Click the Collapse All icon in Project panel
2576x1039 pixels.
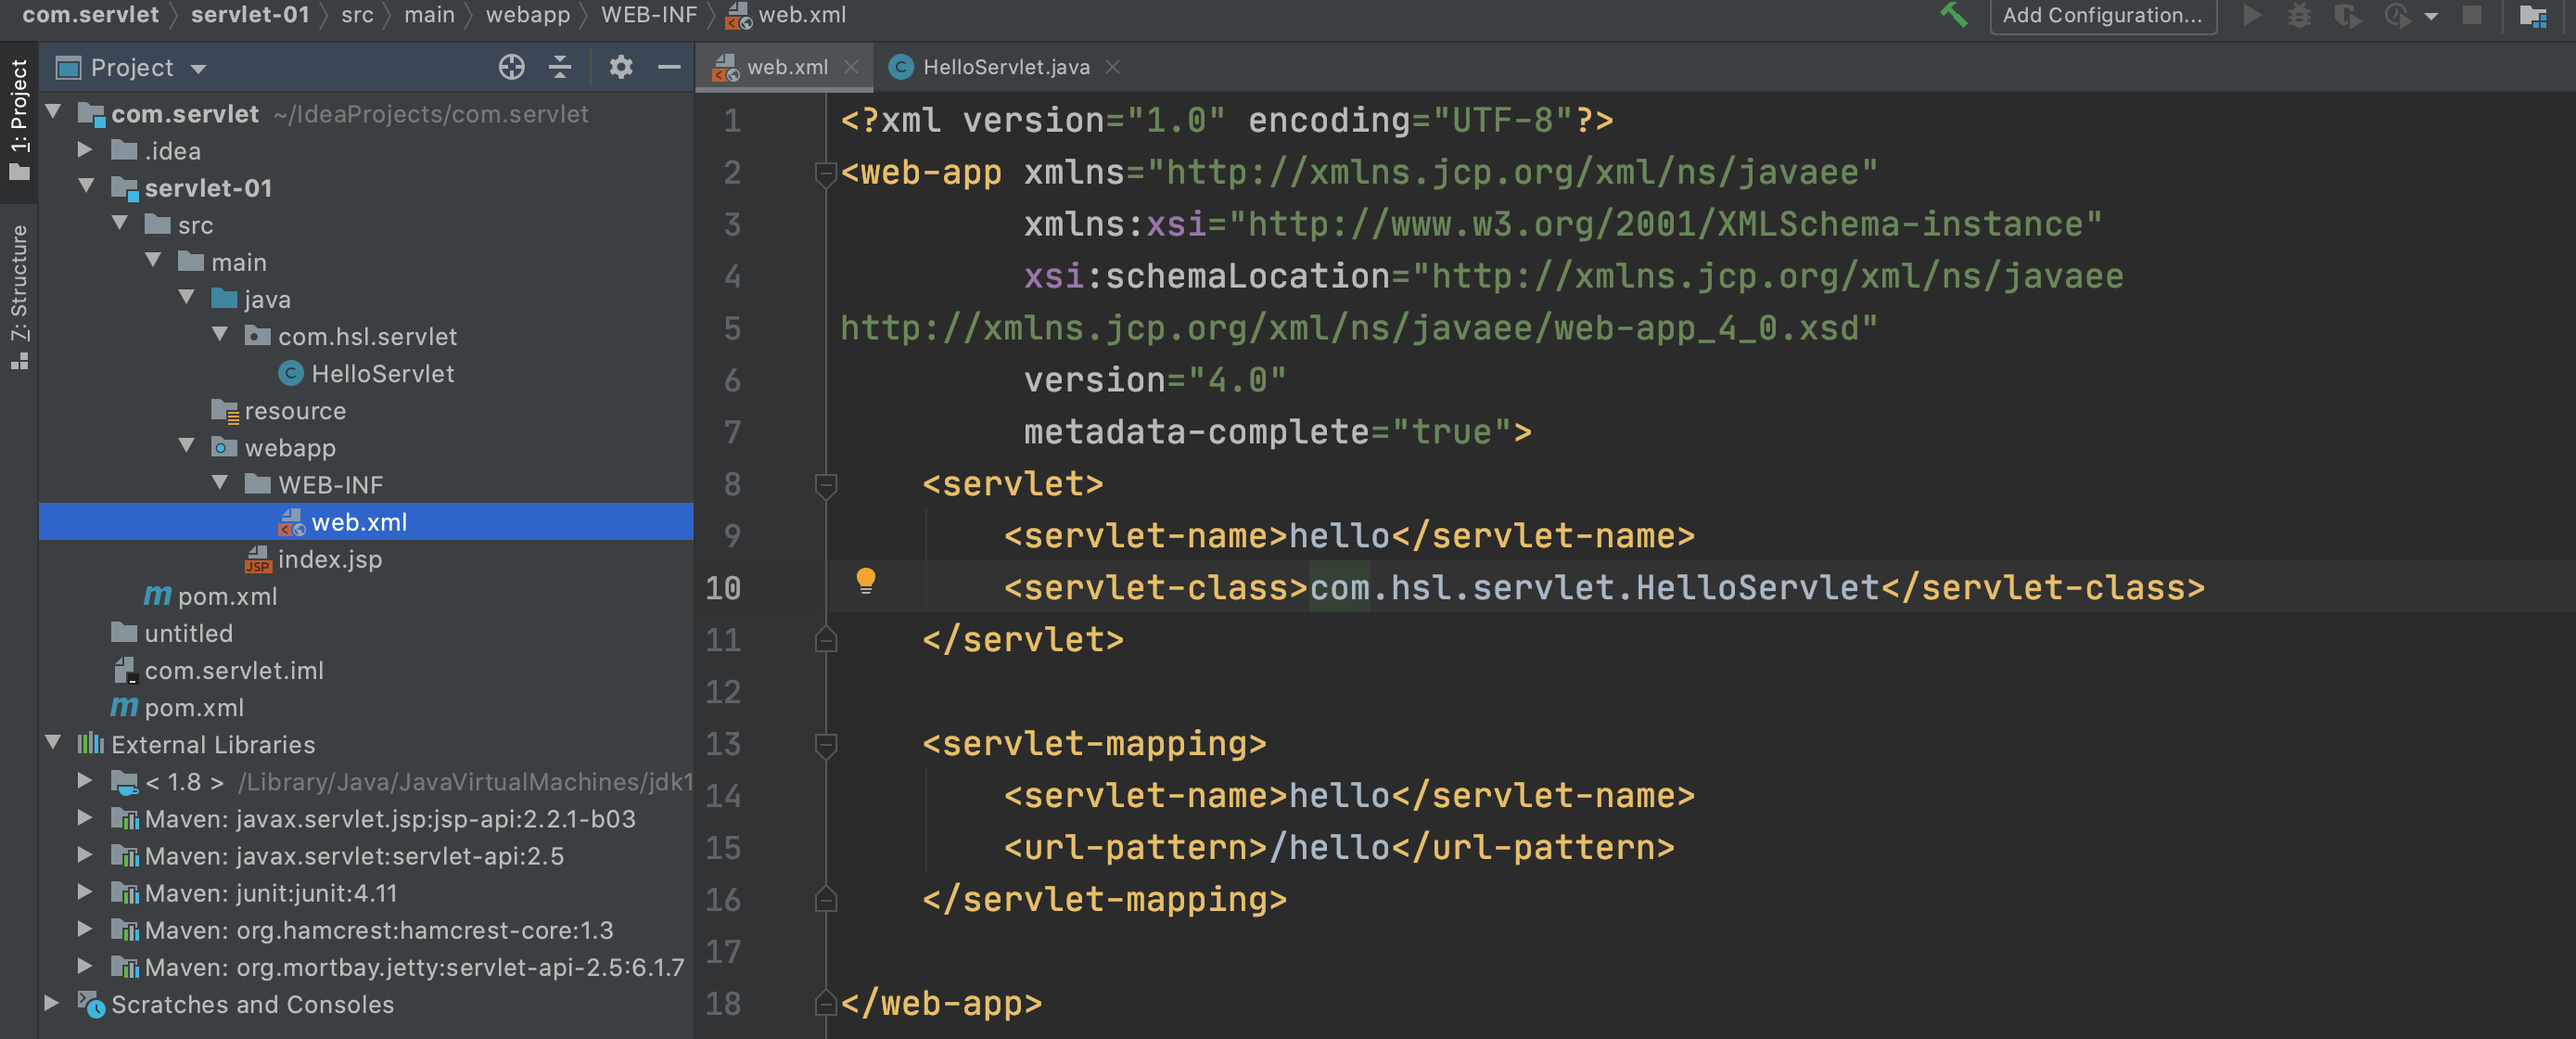pos(560,67)
